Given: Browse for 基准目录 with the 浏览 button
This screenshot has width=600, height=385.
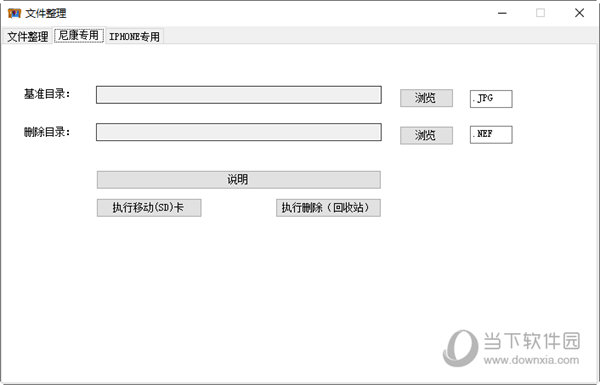Looking at the screenshot, I should click(426, 98).
